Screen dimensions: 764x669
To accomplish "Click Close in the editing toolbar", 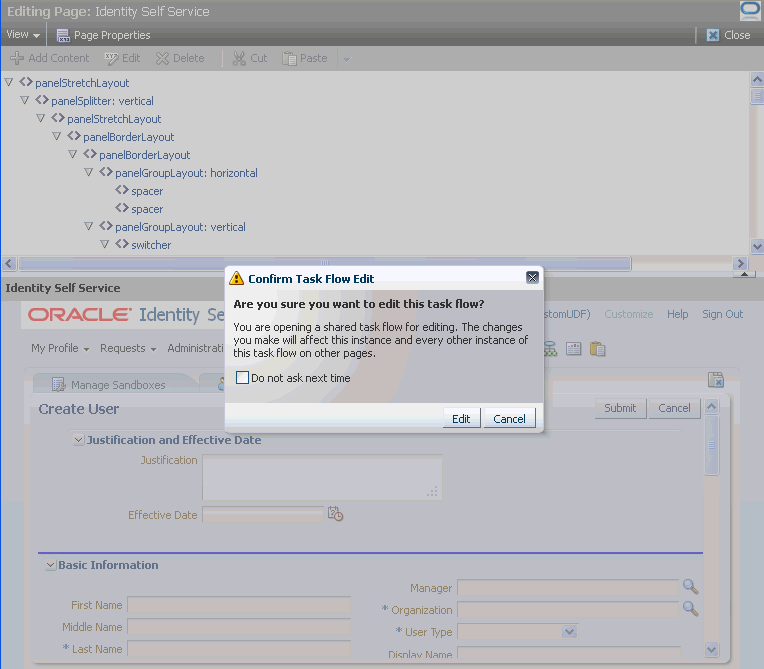I will click(728, 35).
